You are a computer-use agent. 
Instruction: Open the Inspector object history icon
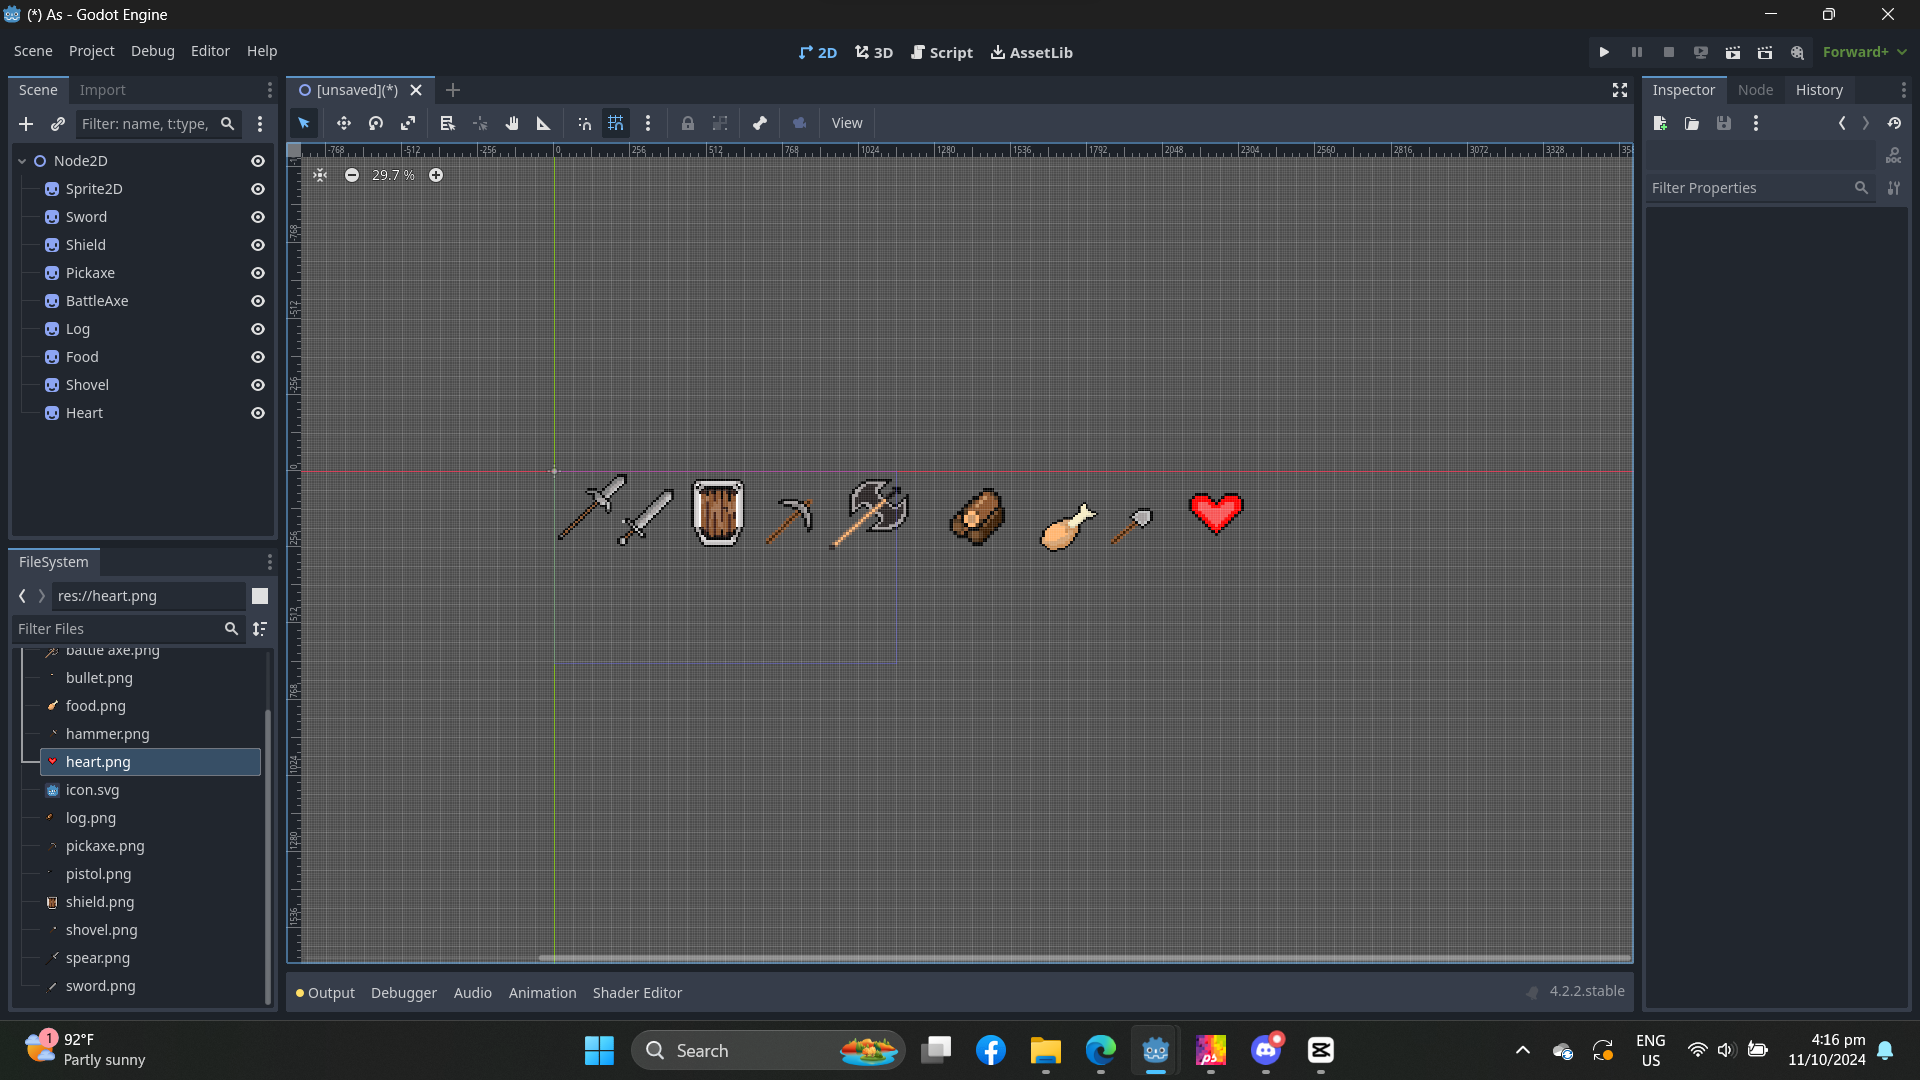[x=1894, y=123]
